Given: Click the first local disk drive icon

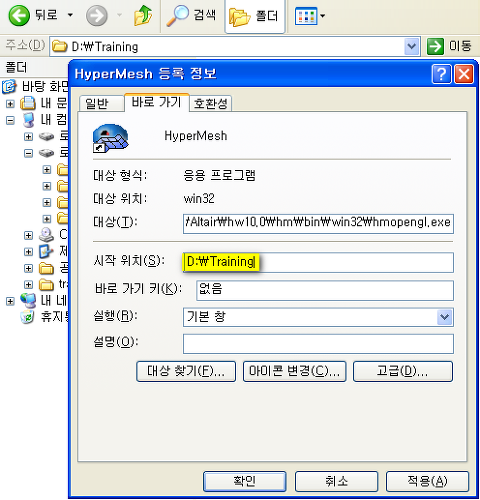Looking at the screenshot, I should 47,136.
